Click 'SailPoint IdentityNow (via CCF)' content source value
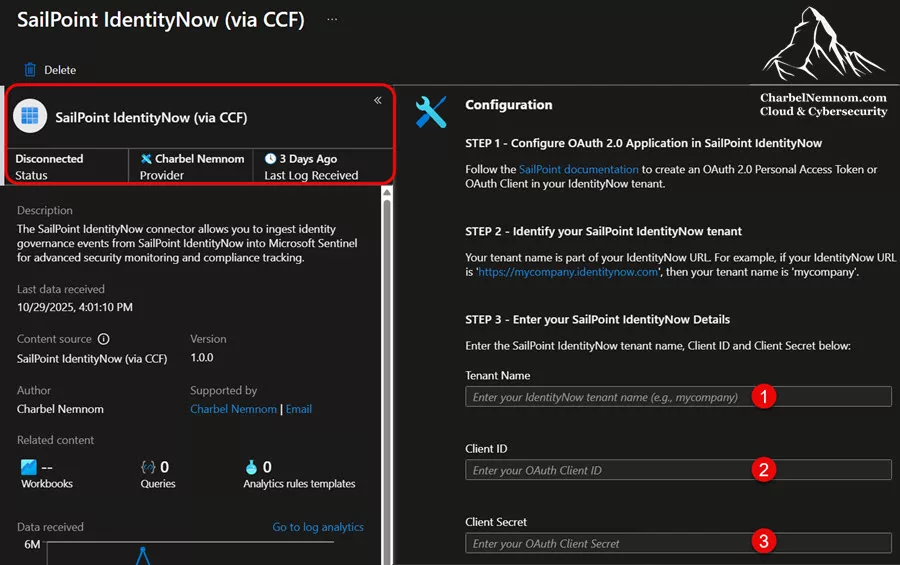900x565 pixels. (x=92, y=359)
